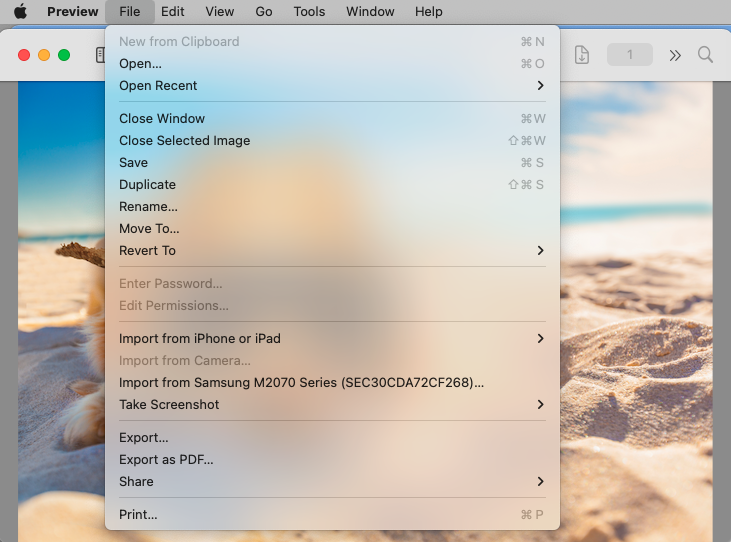Open the Window menu
This screenshot has height=542, width=731.
point(370,11)
